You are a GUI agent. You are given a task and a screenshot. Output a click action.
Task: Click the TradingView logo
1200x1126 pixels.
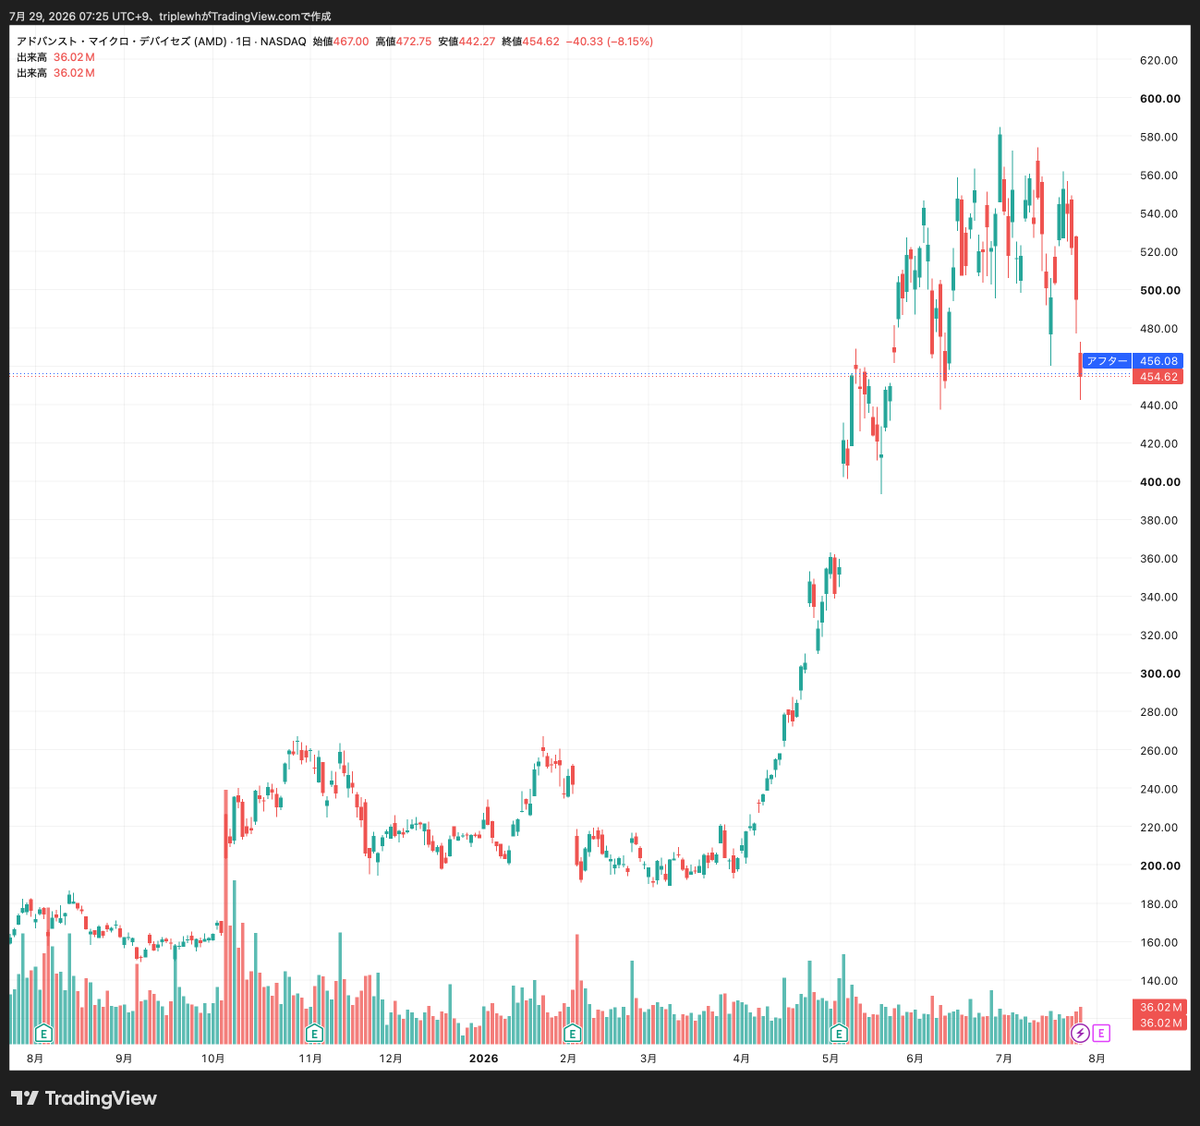[85, 1098]
